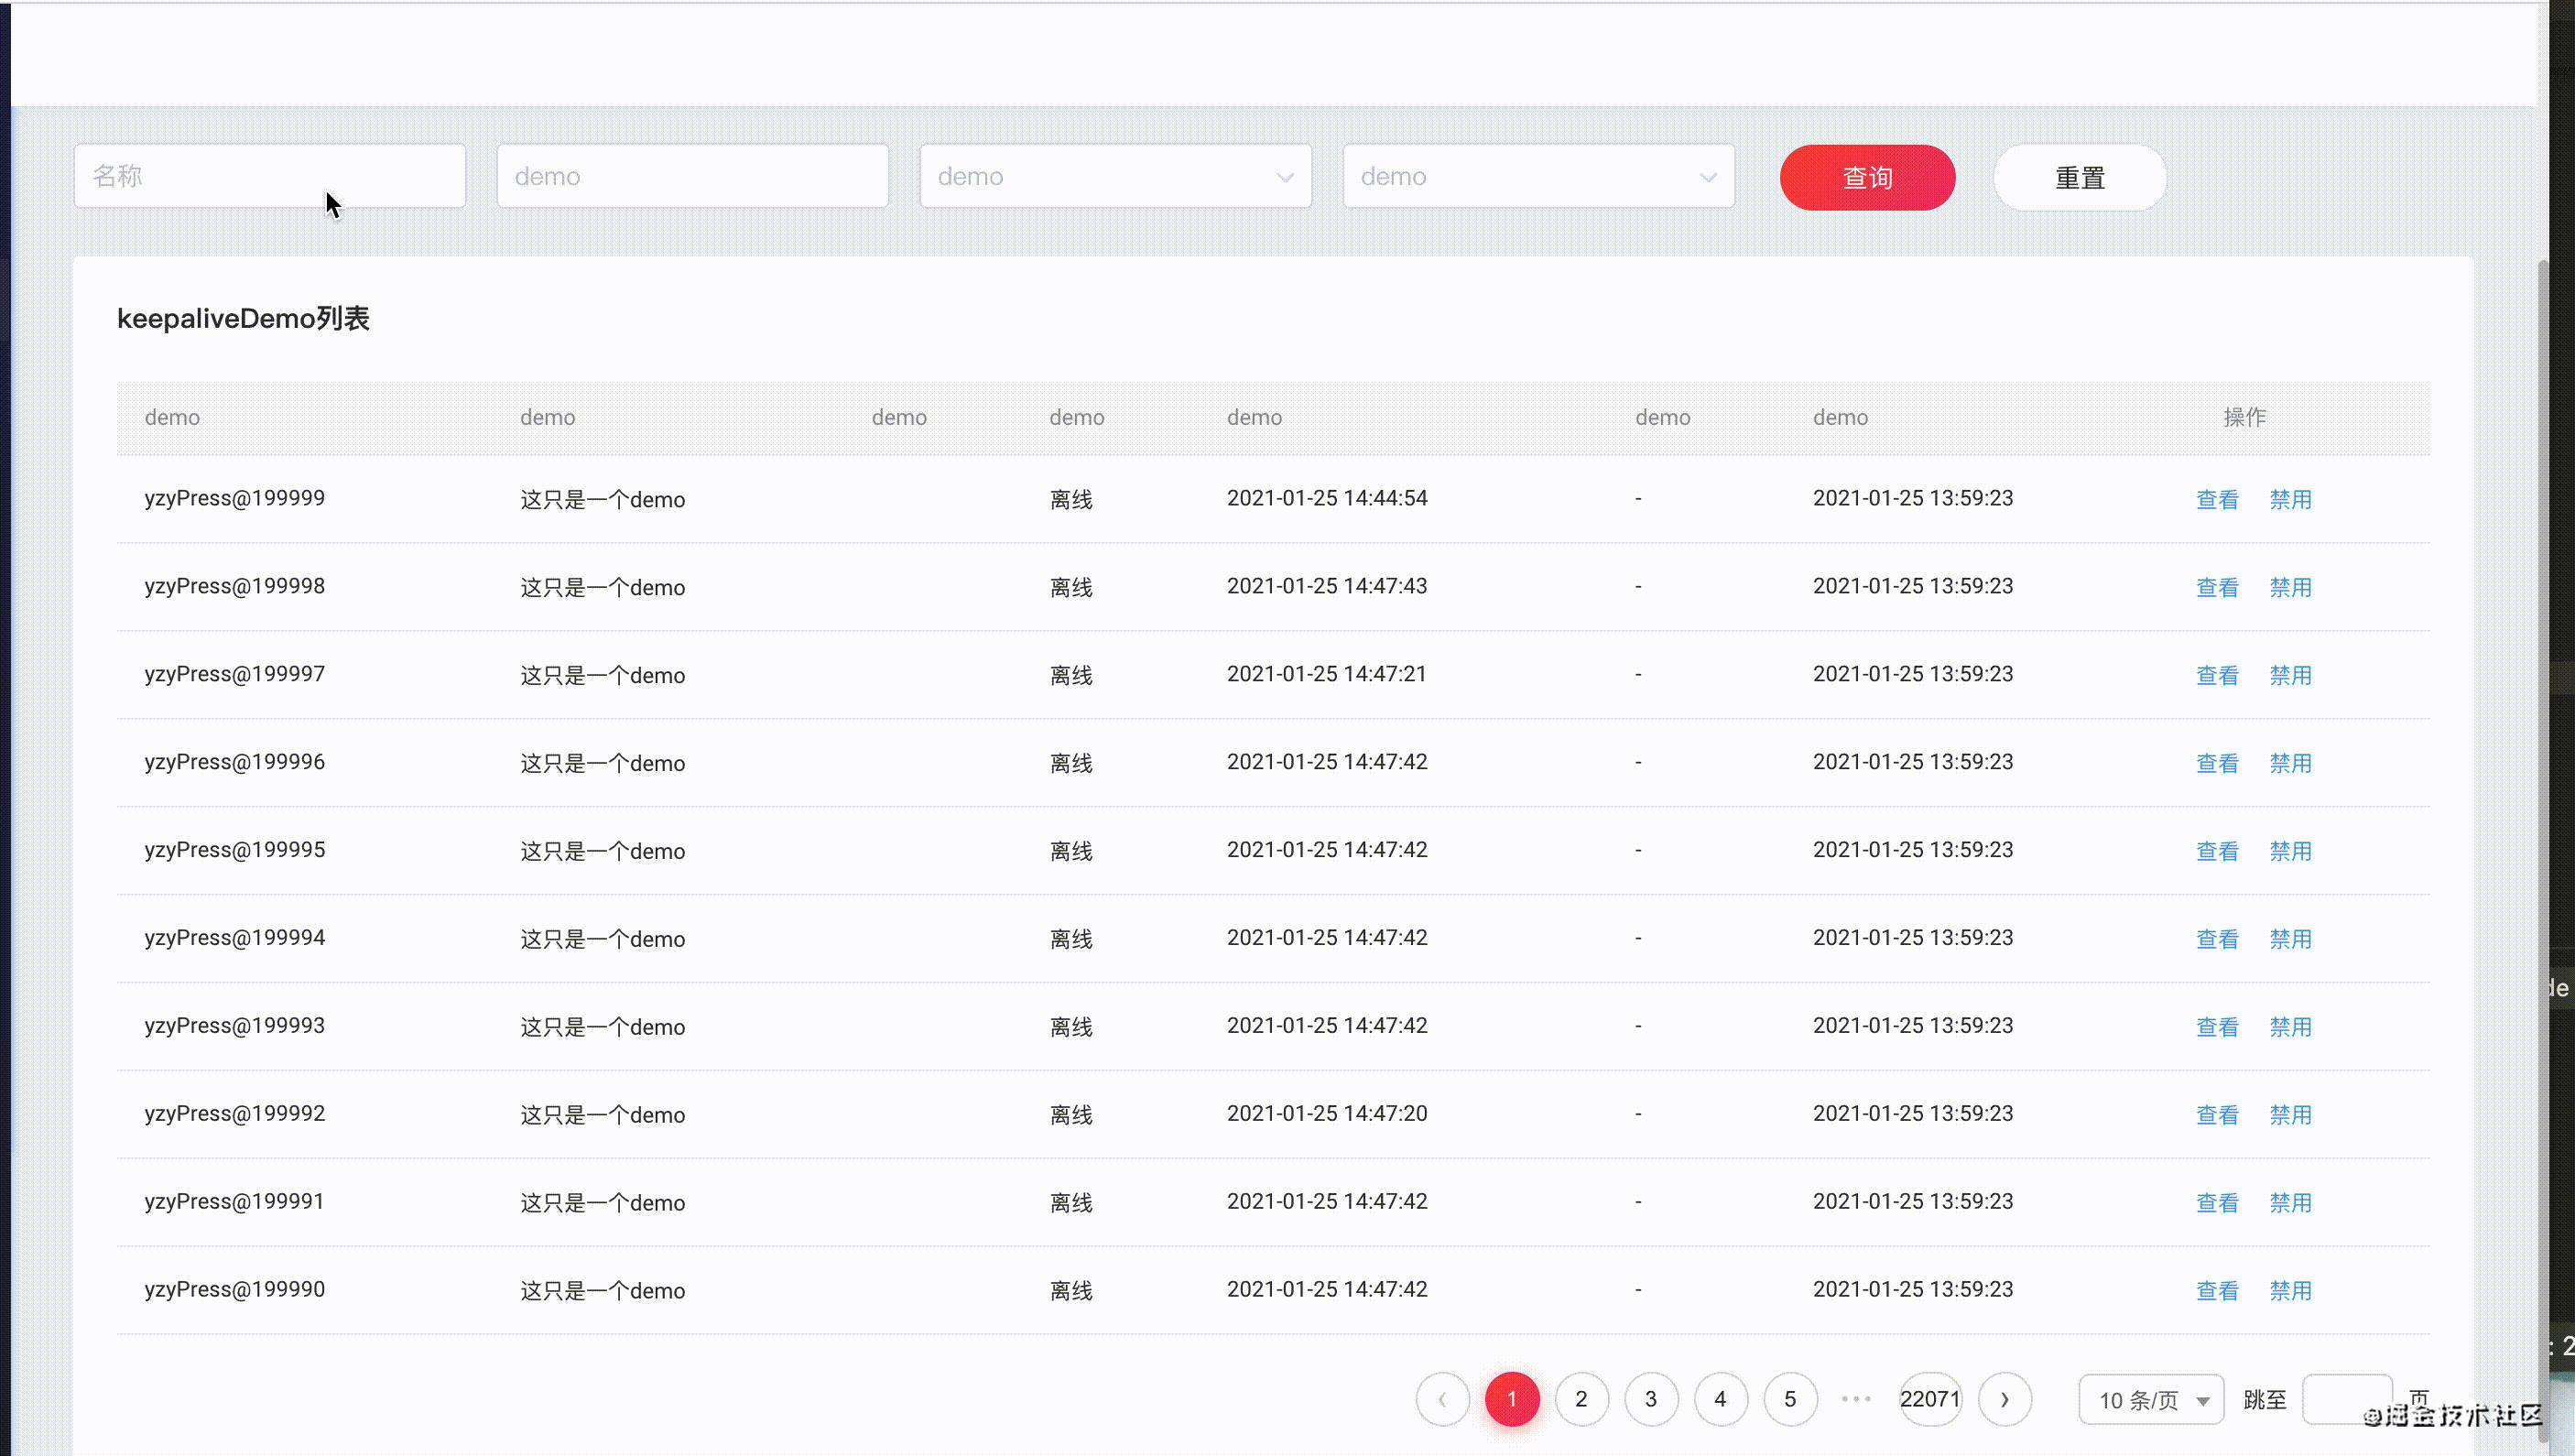Go to previous page arrow
The image size is (2575, 1456).
click(1442, 1399)
